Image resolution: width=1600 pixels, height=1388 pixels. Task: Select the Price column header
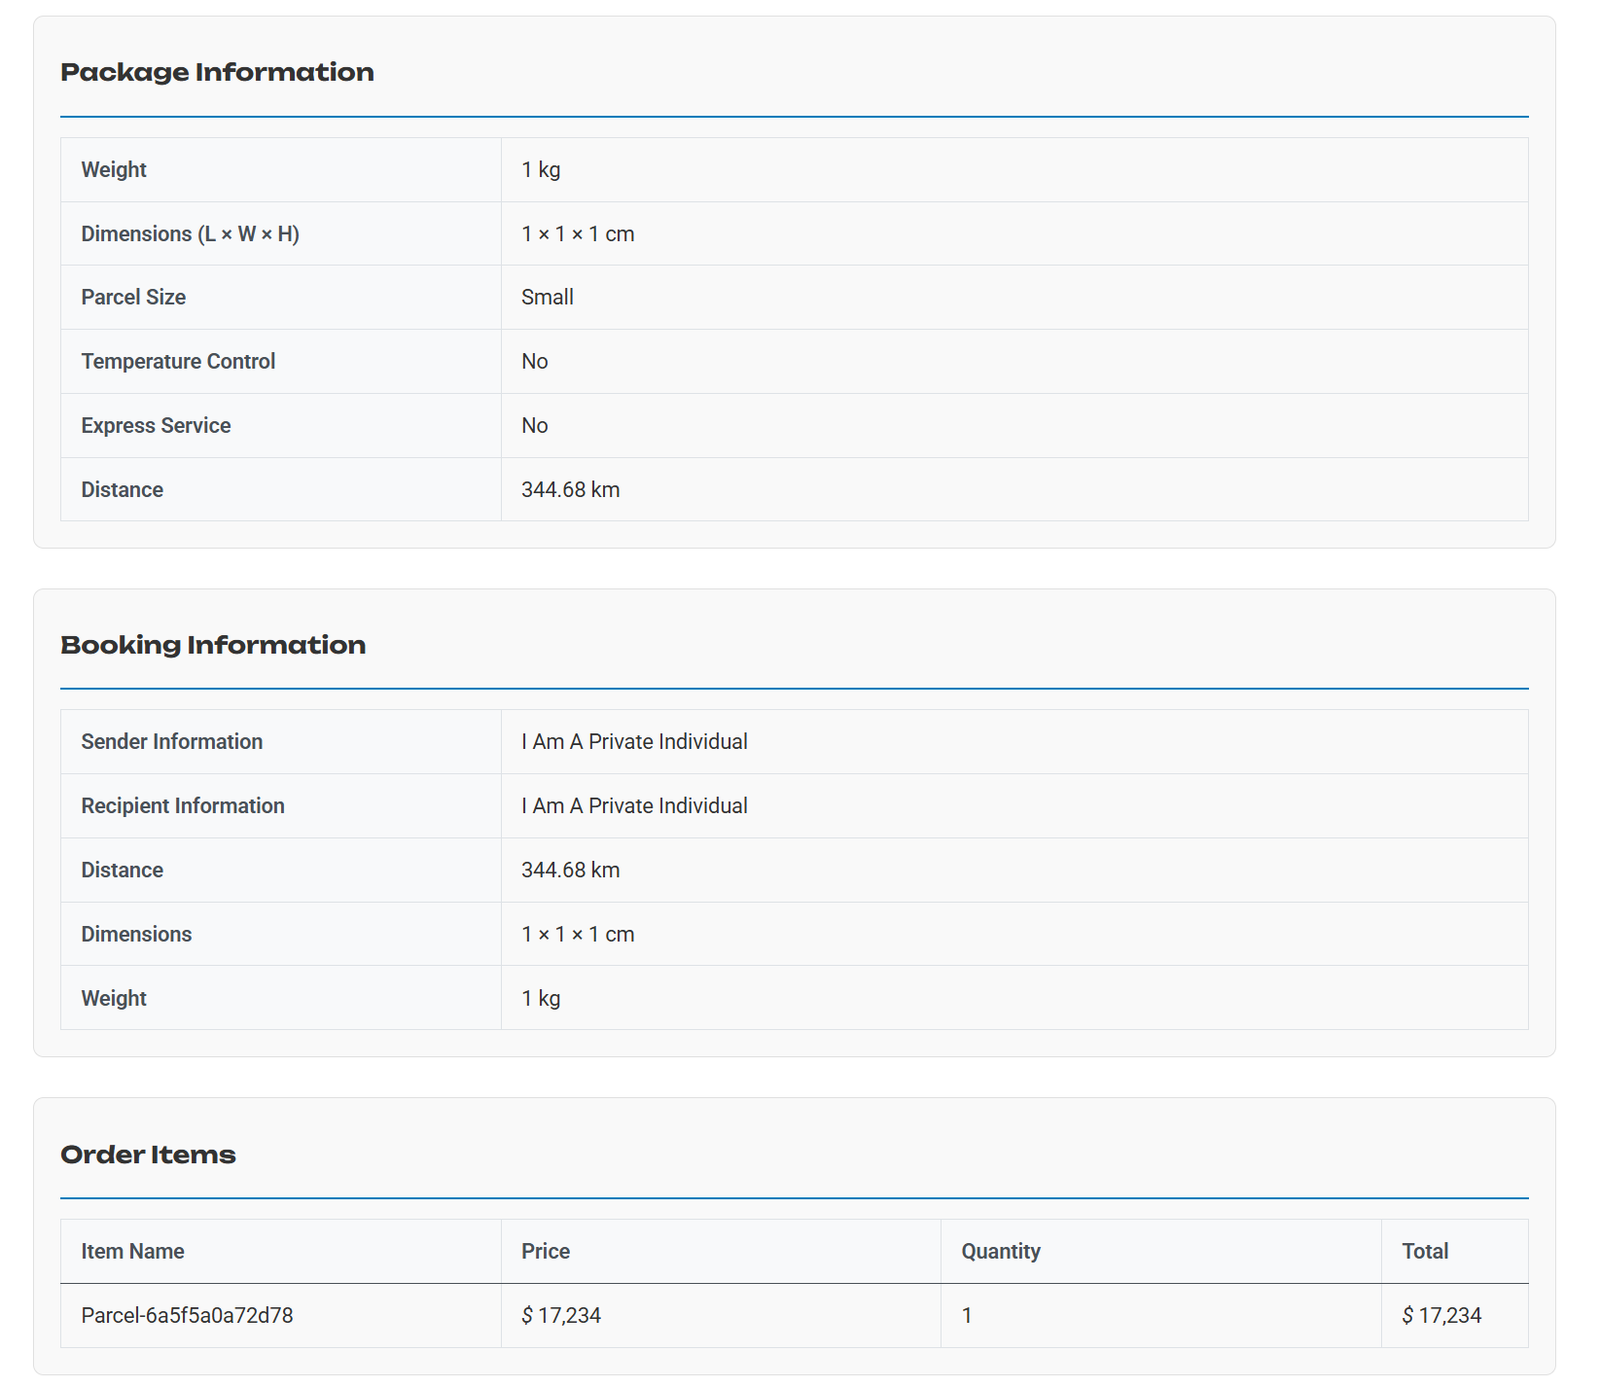click(546, 1251)
